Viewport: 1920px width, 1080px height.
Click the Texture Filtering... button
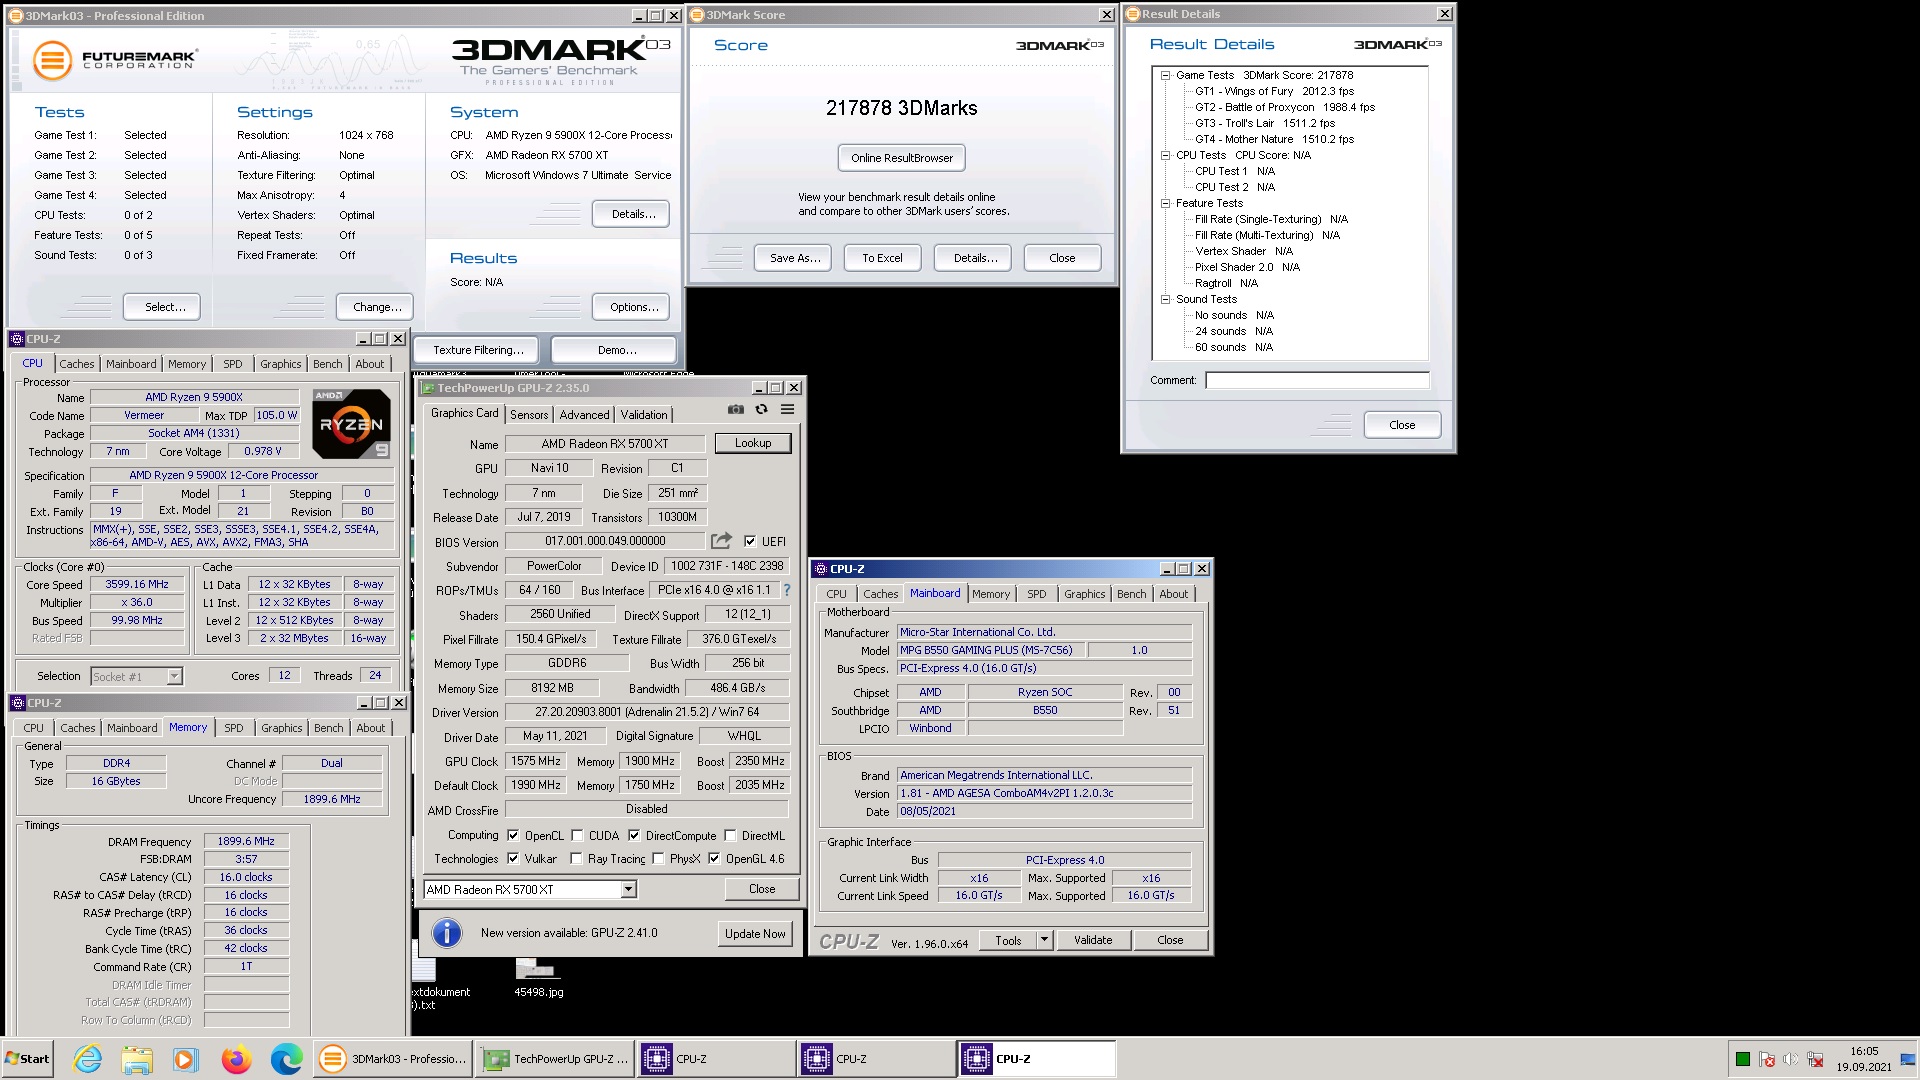(x=478, y=350)
